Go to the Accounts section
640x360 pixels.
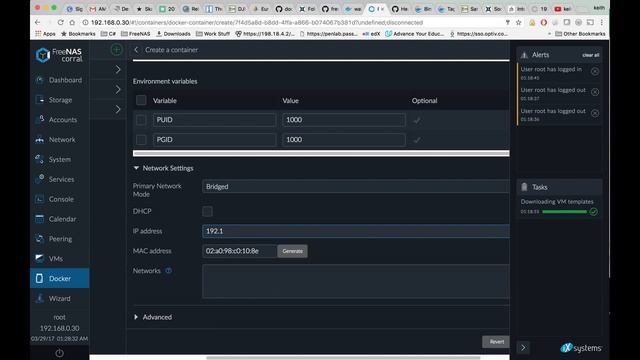point(60,120)
